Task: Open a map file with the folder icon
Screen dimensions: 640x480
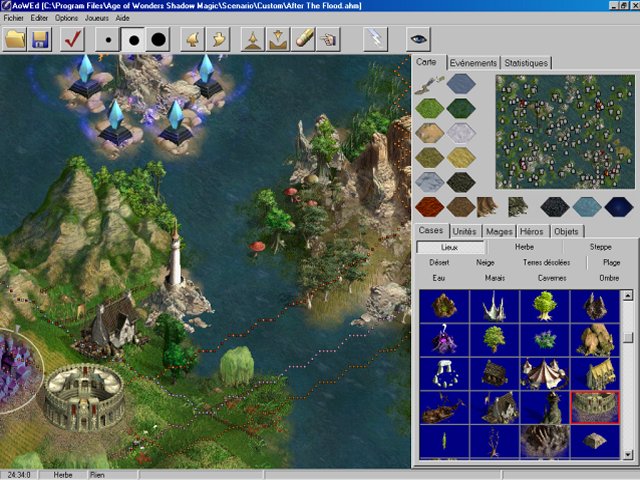Action: pyautogui.click(x=15, y=40)
